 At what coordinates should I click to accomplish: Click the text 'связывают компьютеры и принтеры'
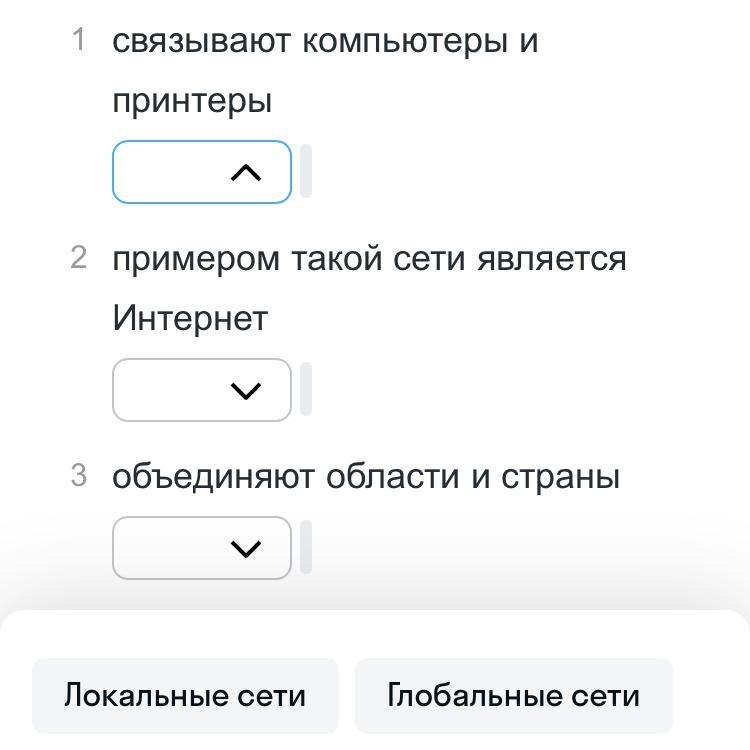pyautogui.click(x=325, y=42)
